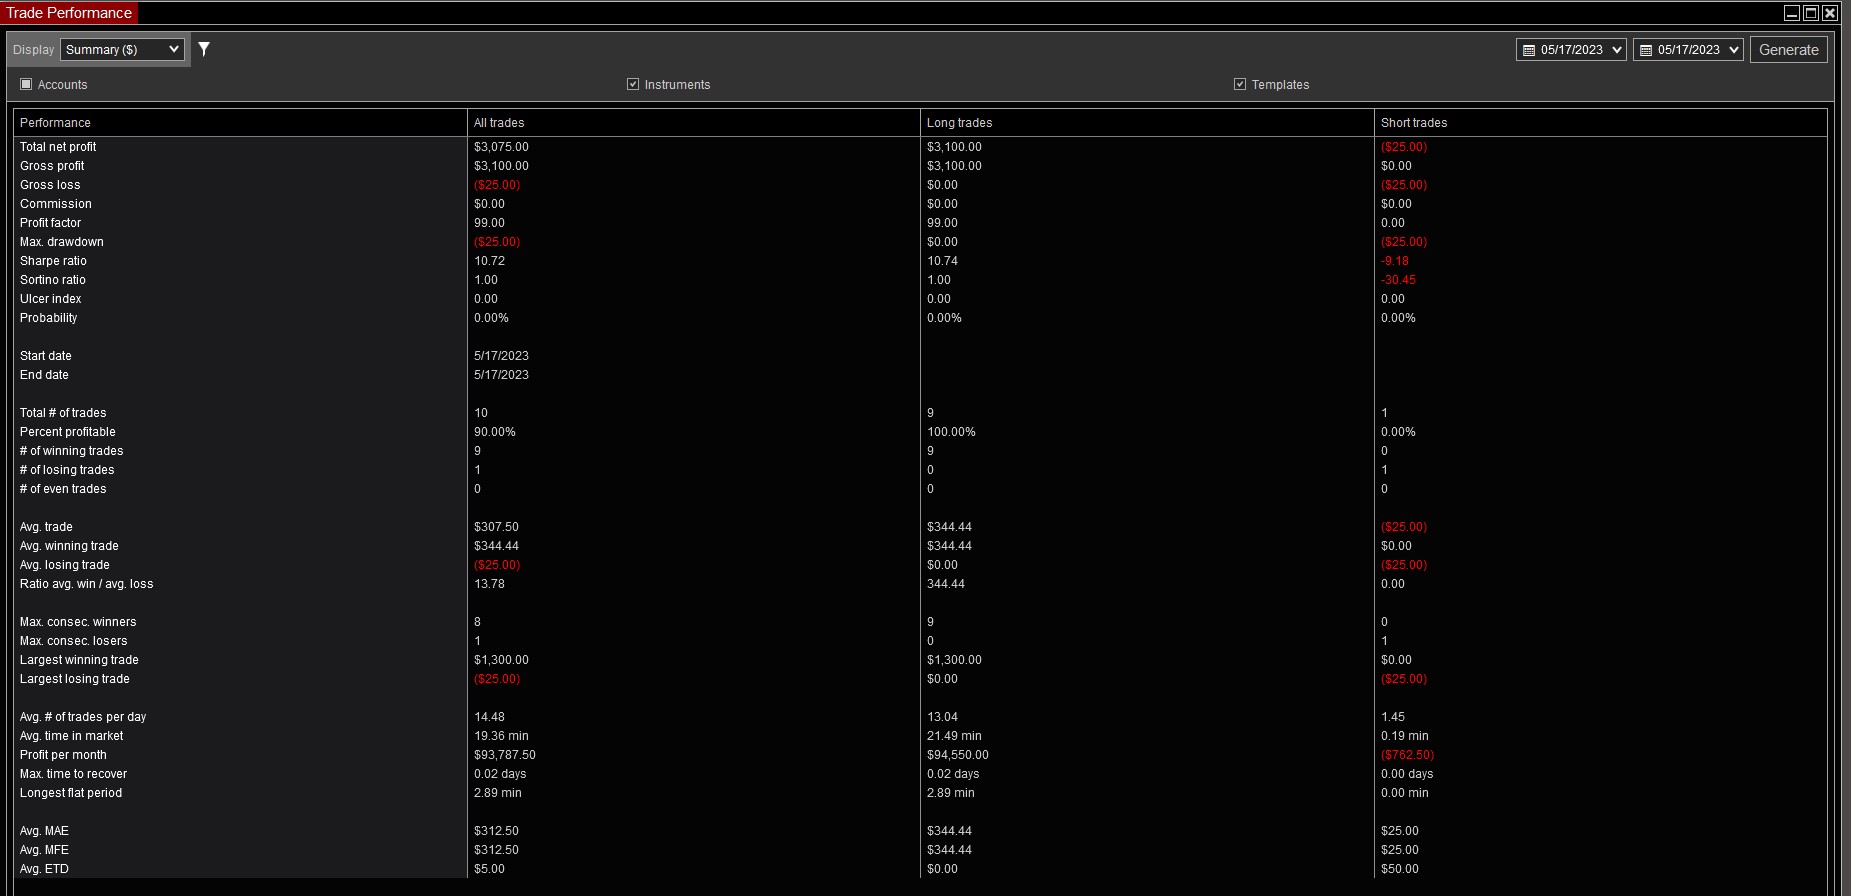Open the trade filter funnel icon
Viewport: 1851px width, 896px height.
pos(204,49)
